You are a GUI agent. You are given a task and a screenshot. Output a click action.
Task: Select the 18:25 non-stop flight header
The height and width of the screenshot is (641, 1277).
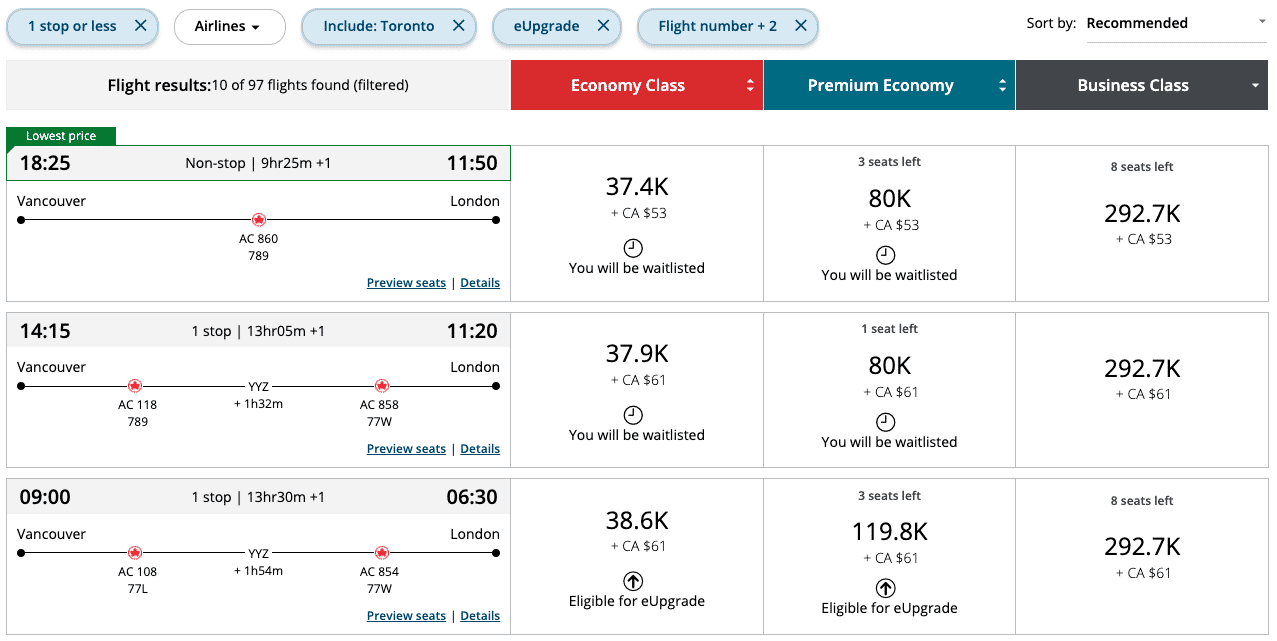point(258,163)
